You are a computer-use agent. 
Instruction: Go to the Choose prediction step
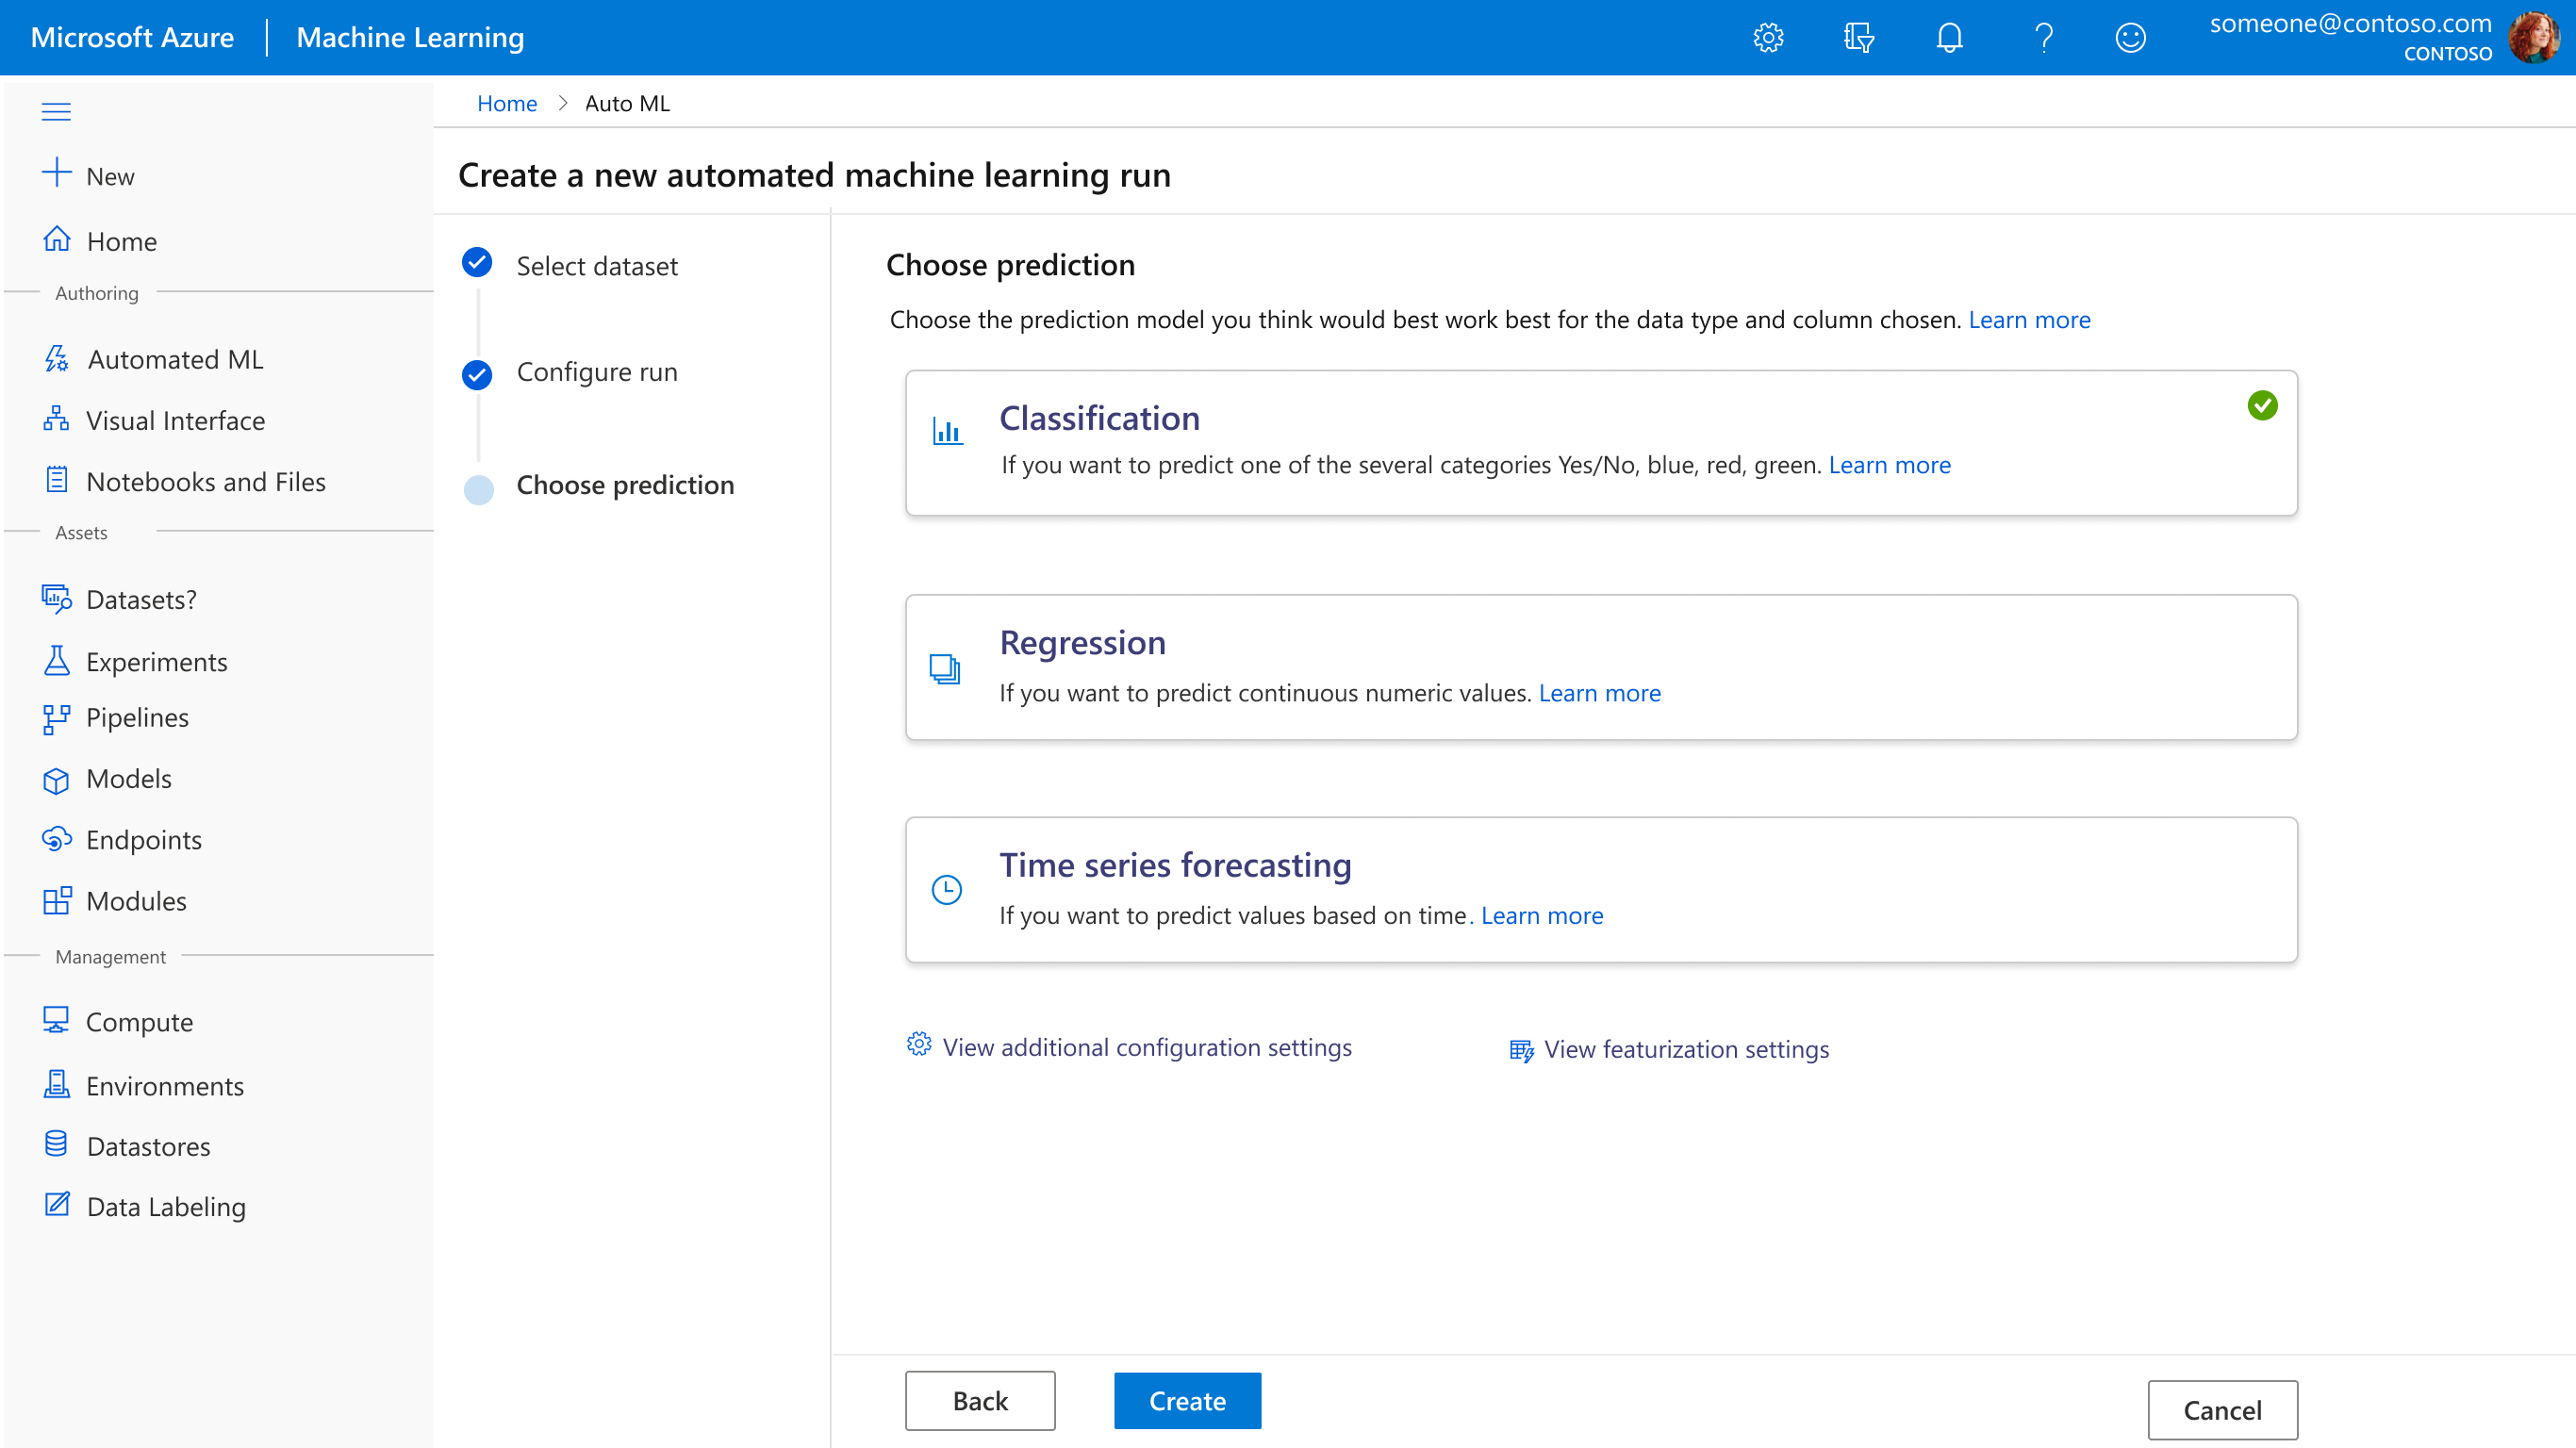tap(625, 485)
